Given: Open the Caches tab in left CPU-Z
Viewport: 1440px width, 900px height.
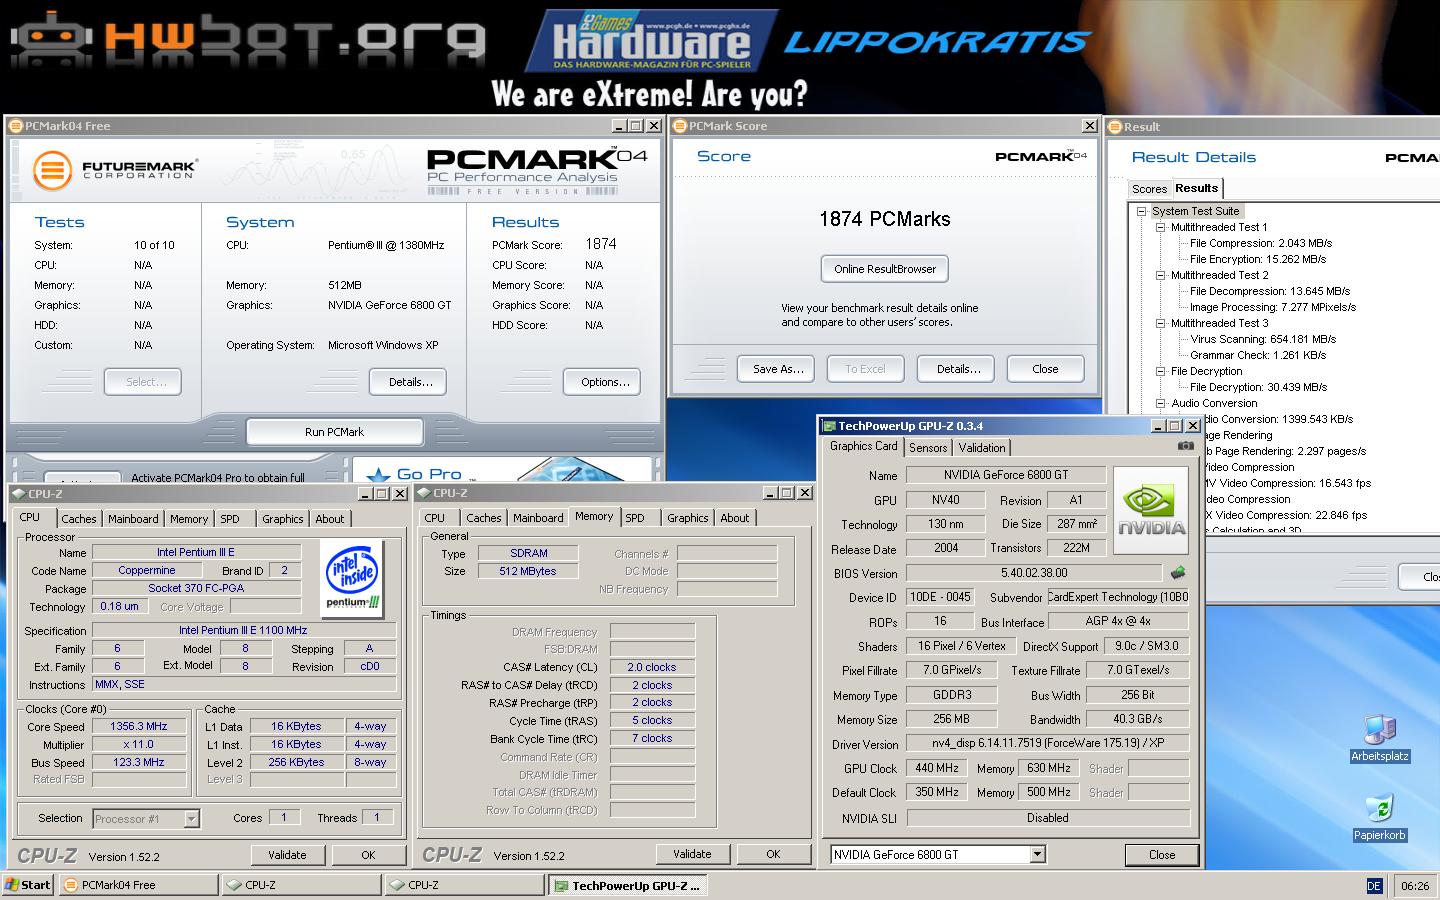Looking at the screenshot, I should pos(79,519).
